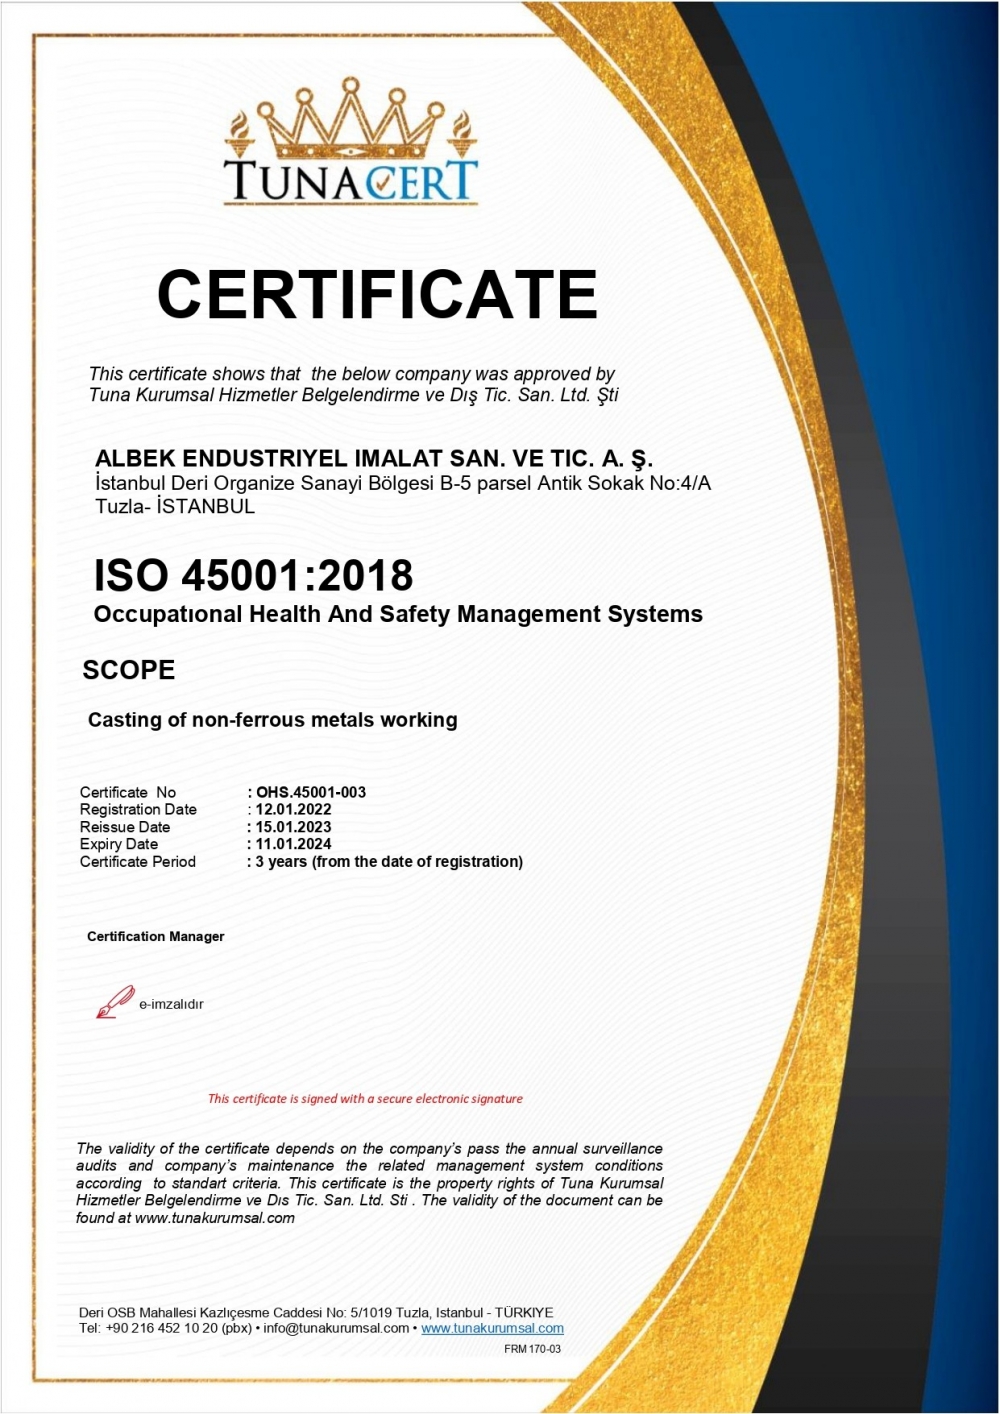Click the 'Casting of non-ferrous metals working' text
This screenshot has height=1414, width=1000.
[x=272, y=720]
